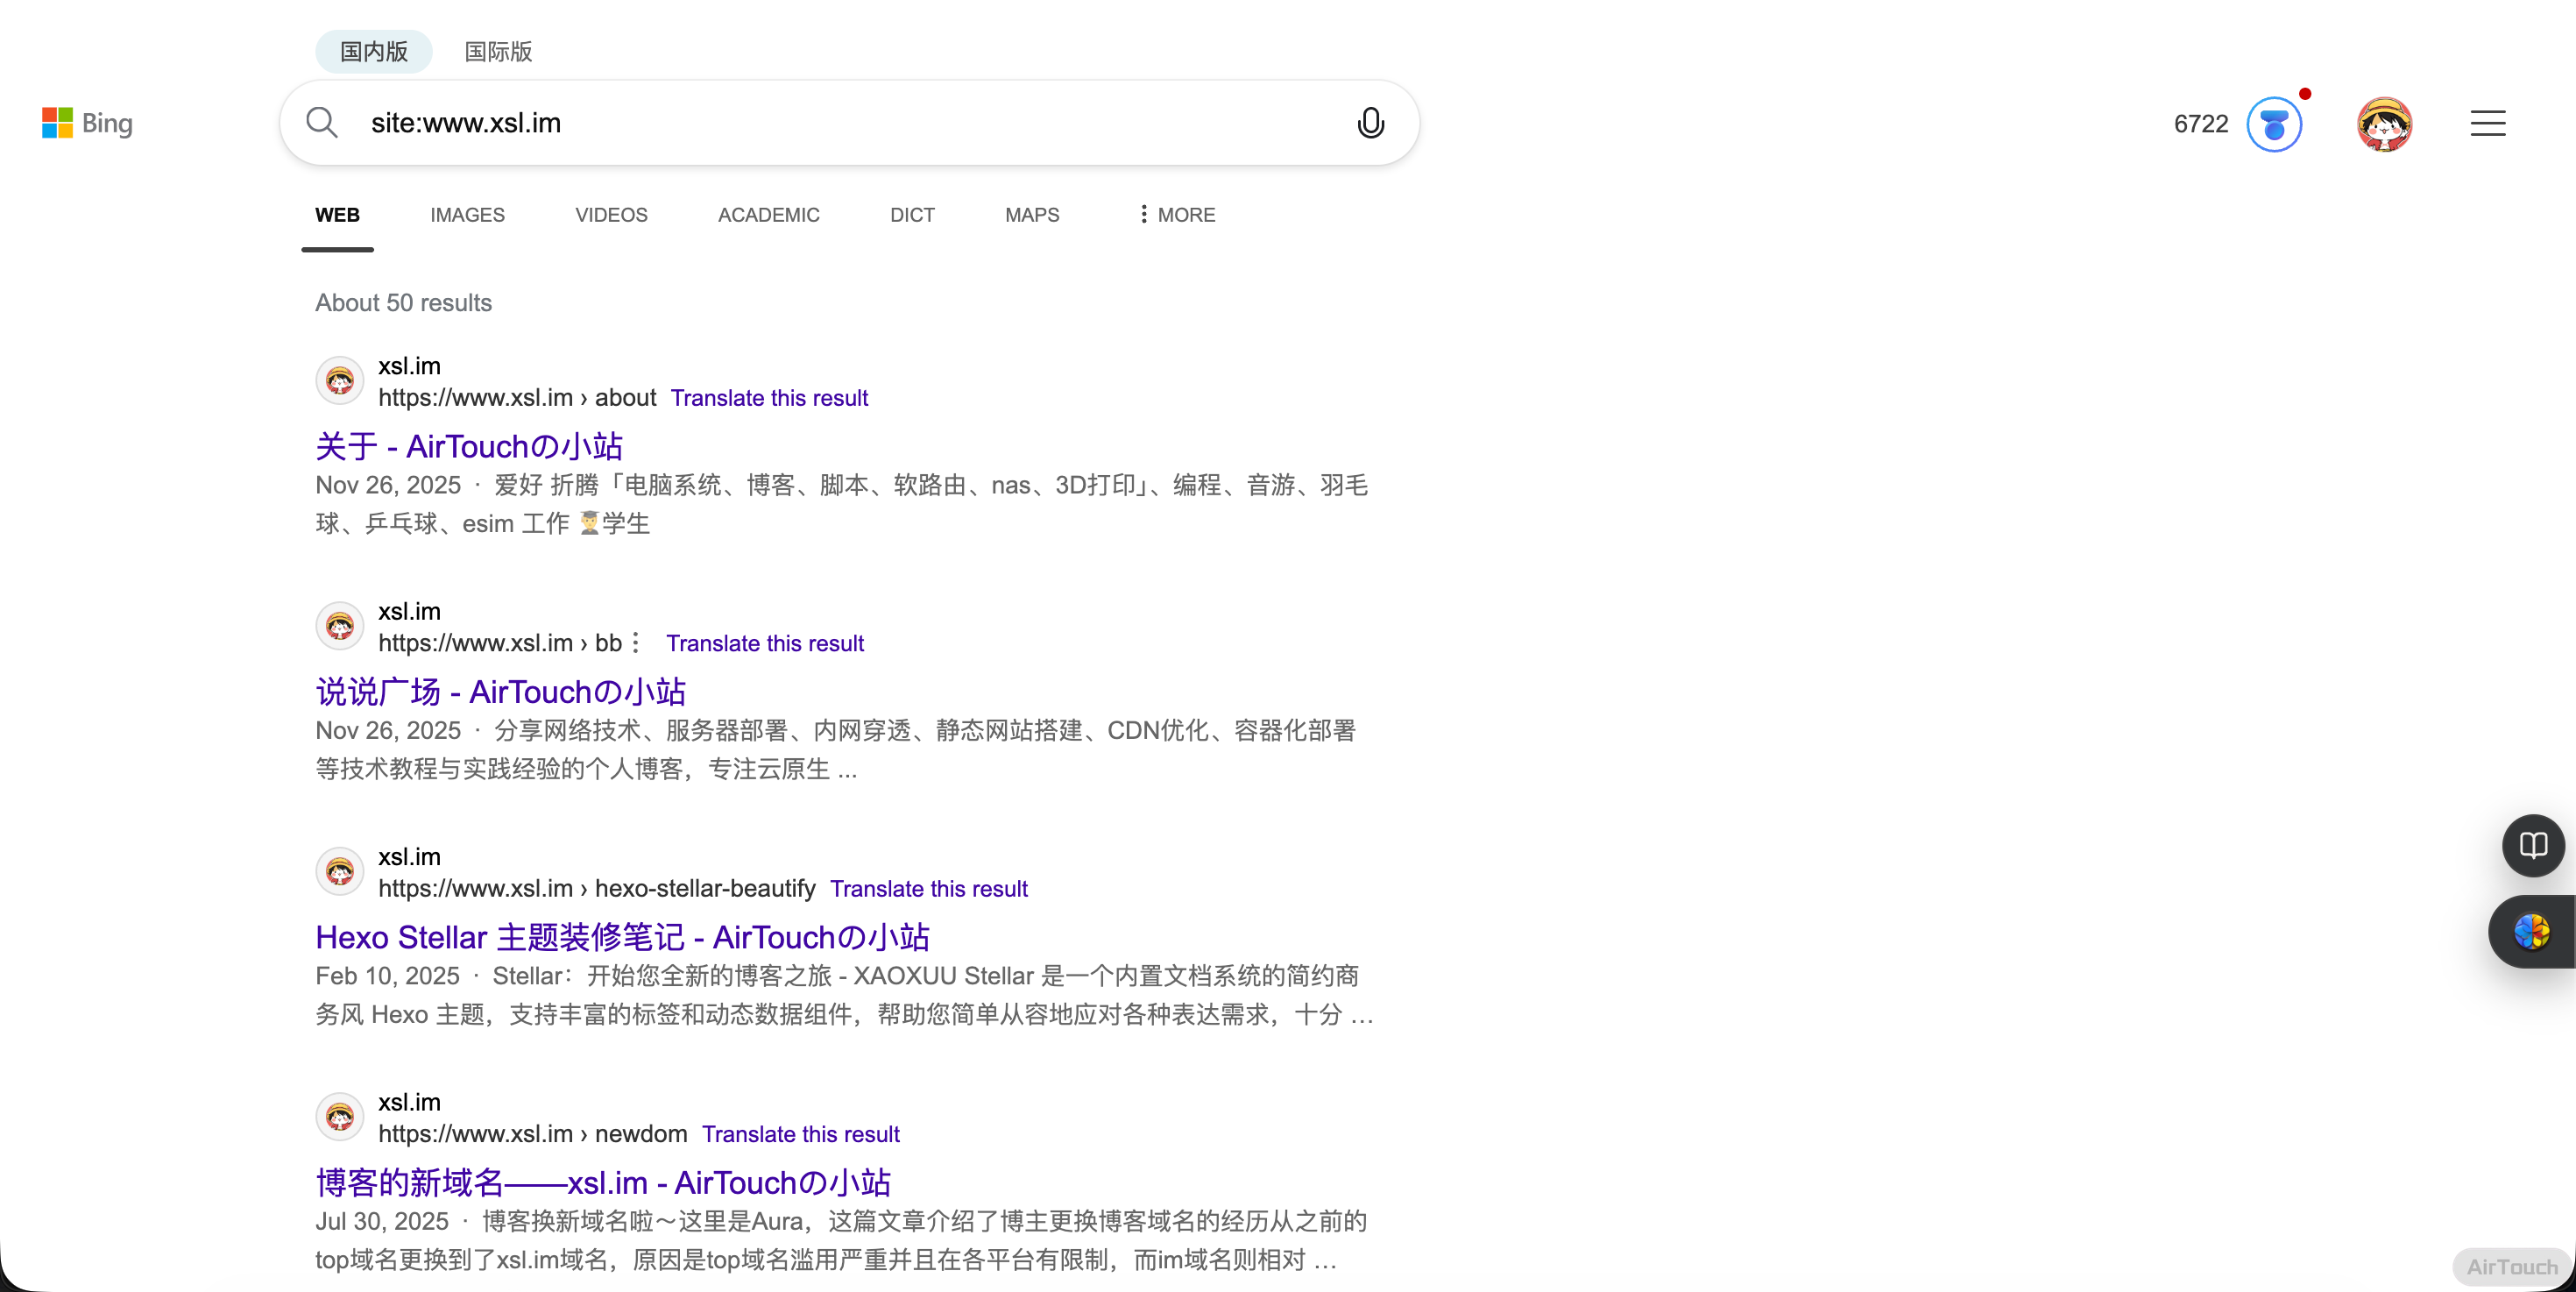The image size is (2576, 1292).
Task: Open the colorful Copilot floating button
Action: (x=2531, y=932)
